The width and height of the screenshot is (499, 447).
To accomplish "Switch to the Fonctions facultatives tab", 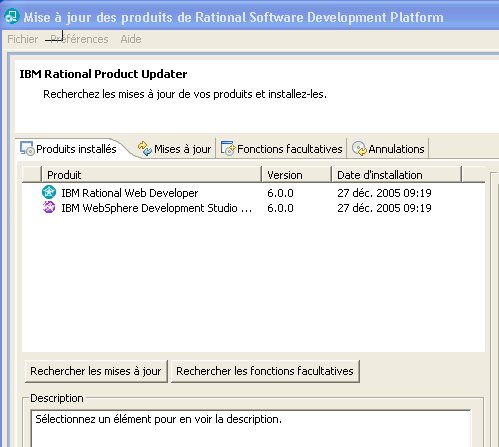I will [282, 149].
